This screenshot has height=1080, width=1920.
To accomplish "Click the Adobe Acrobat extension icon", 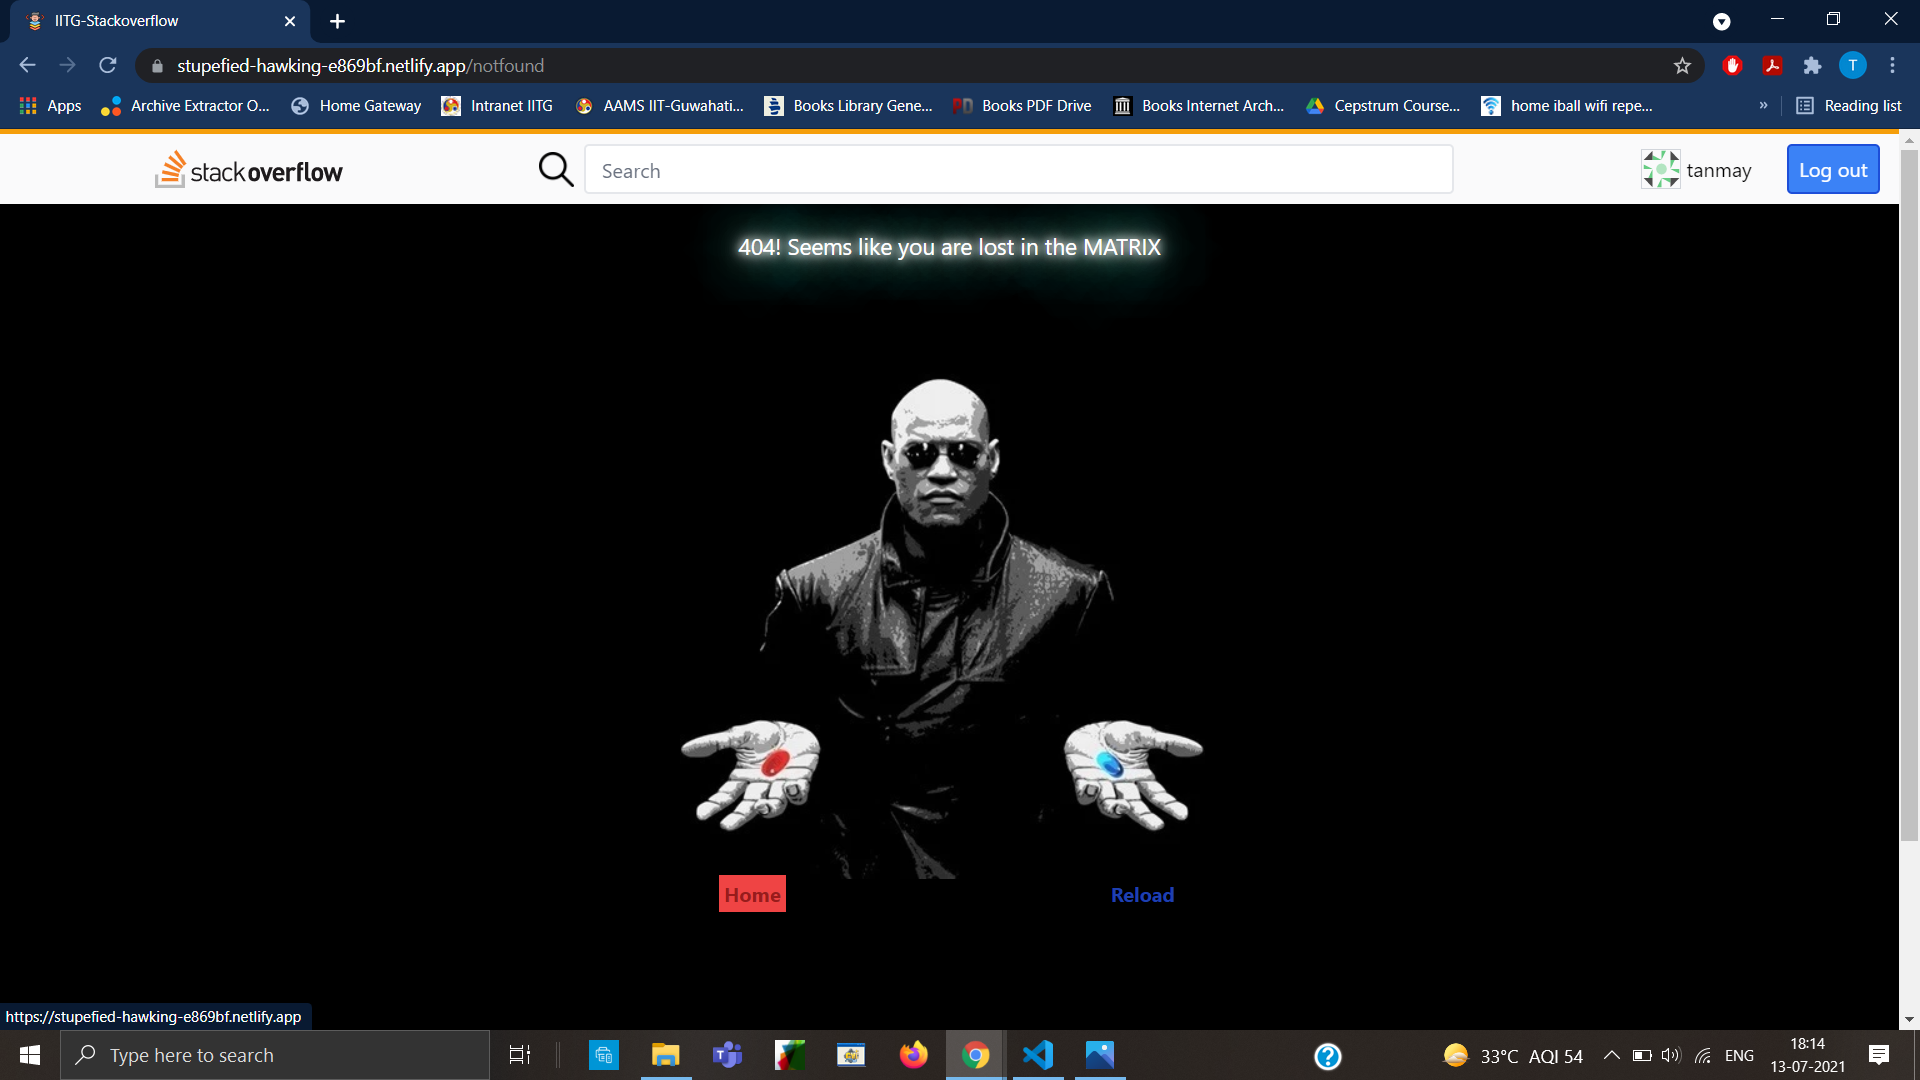I will pyautogui.click(x=1772, y=66).
